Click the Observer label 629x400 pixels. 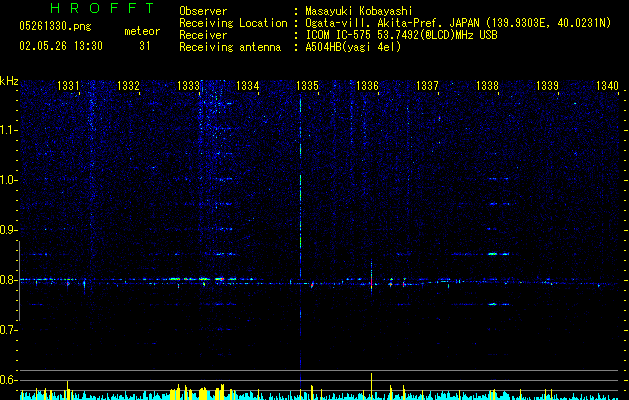(x=203, y=11)
